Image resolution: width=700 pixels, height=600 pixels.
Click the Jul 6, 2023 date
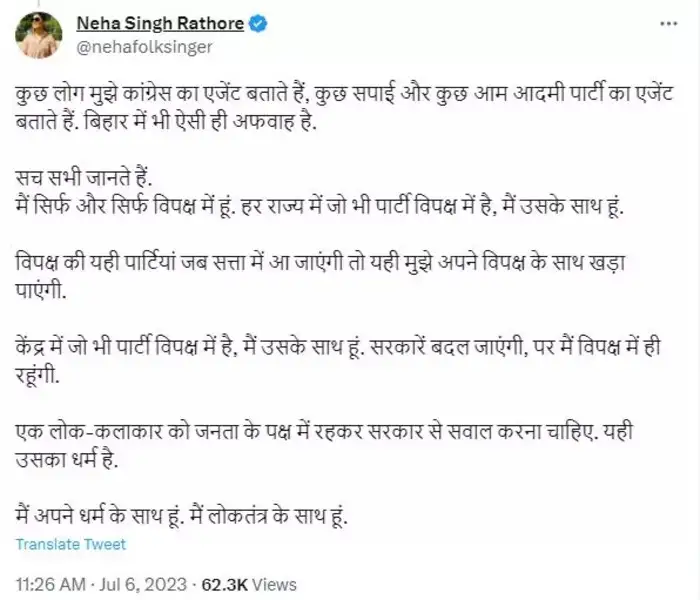click(143, 584)
